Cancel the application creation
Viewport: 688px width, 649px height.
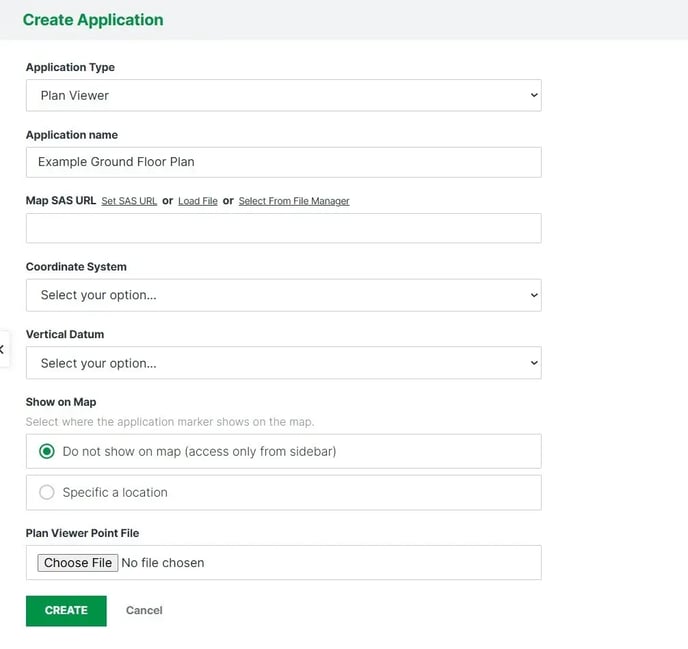click(x=144, y=610)
